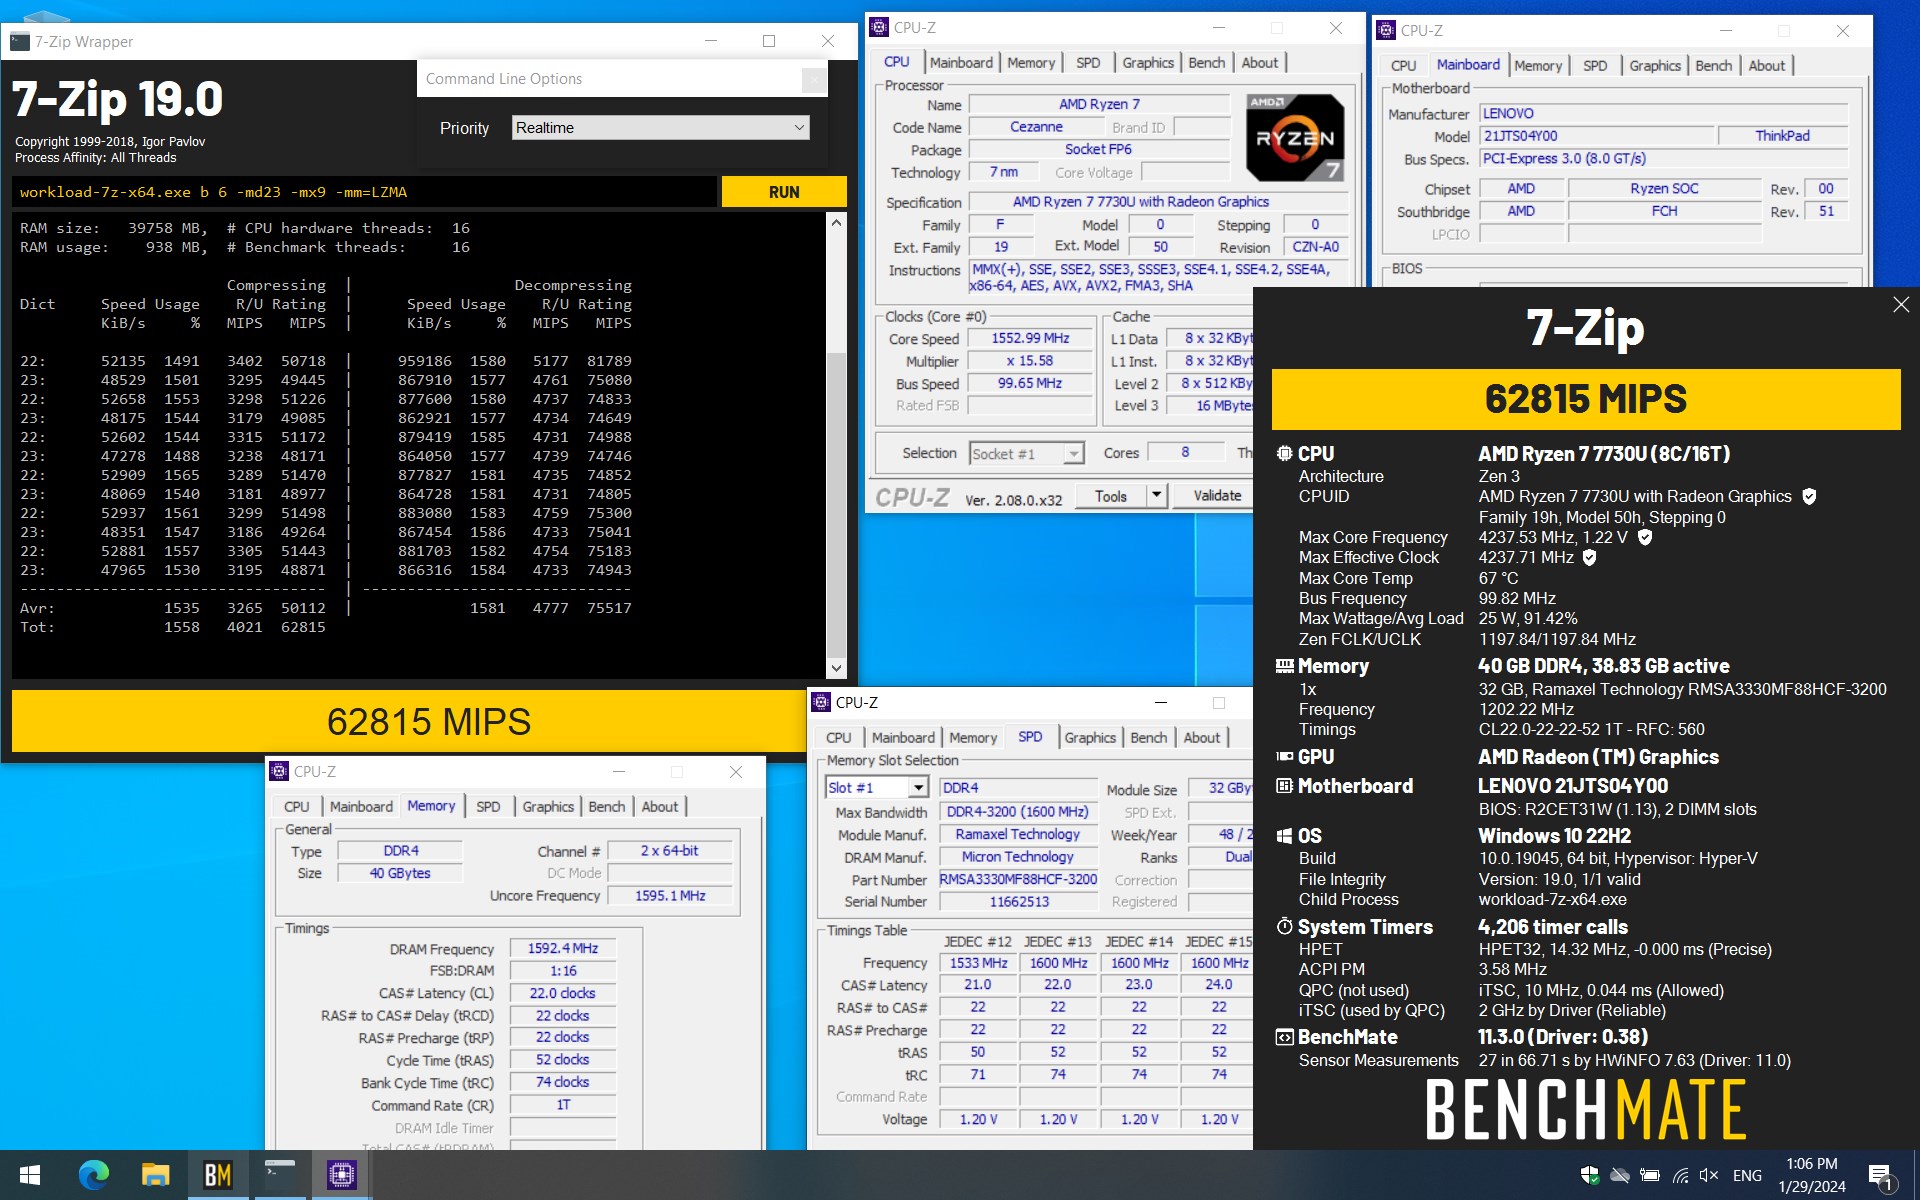Select About tab in top CPU-Z processor window
Image resolution: width=1920 pixels, height=1200 pixels.
click(x=1259, y=62)
